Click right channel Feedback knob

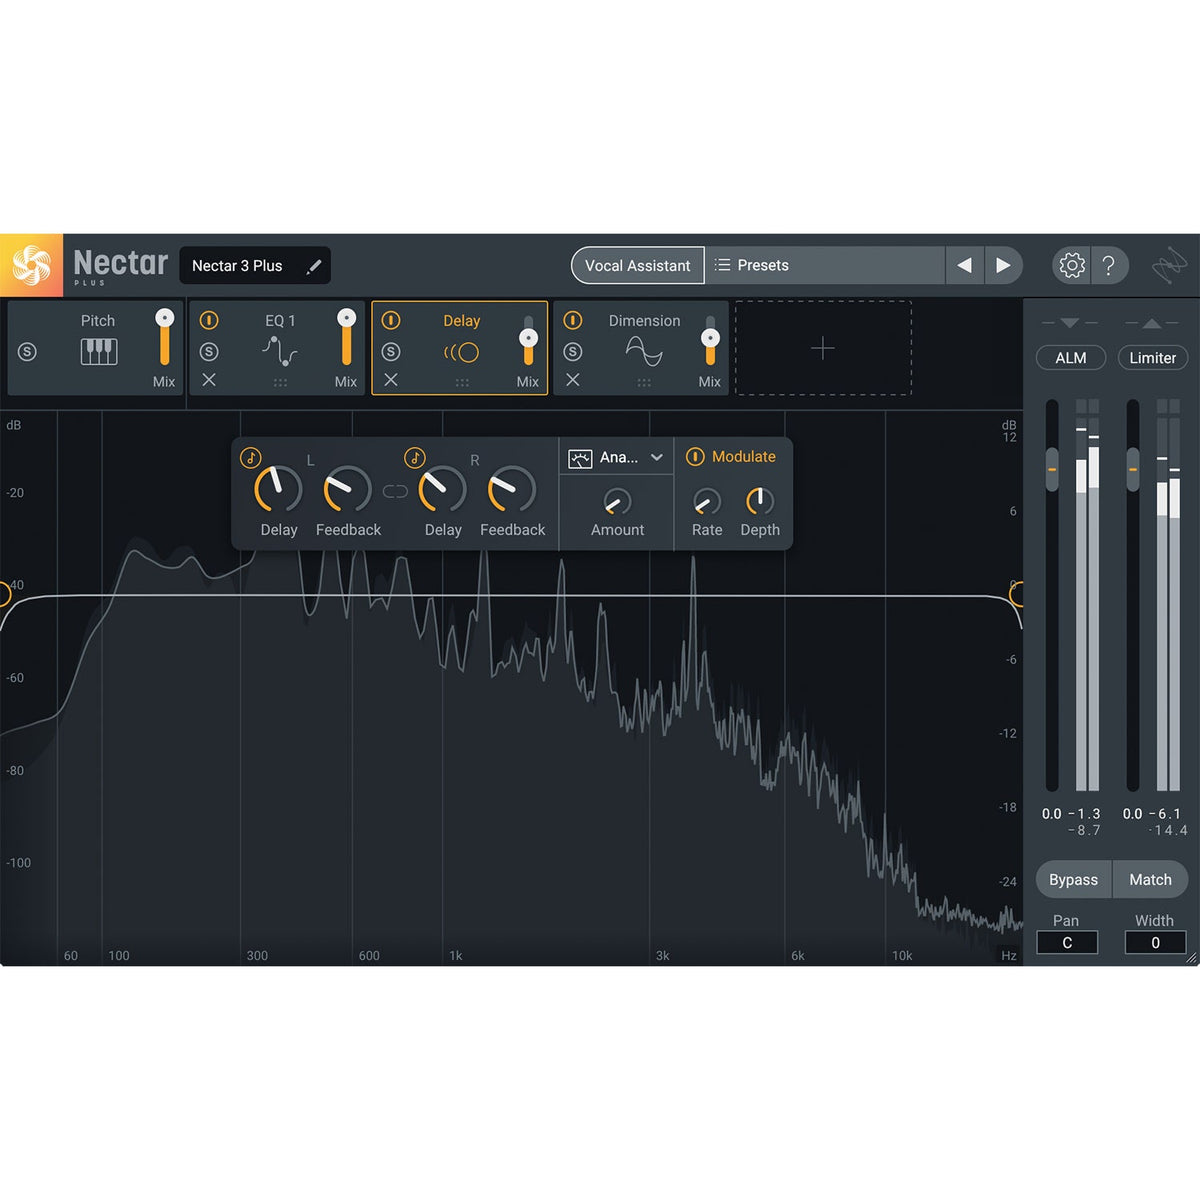[512, 490]
